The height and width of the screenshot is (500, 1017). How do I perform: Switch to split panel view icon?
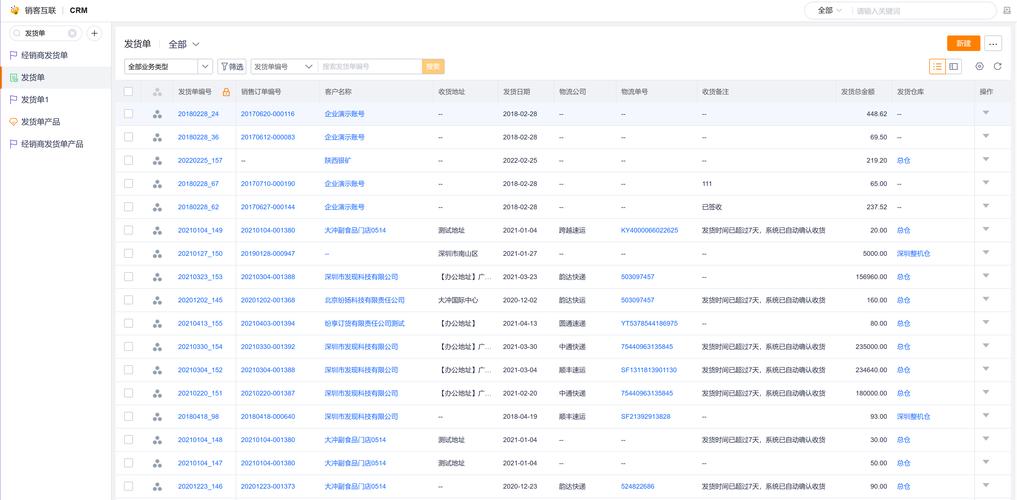click(x=953, y=66)
